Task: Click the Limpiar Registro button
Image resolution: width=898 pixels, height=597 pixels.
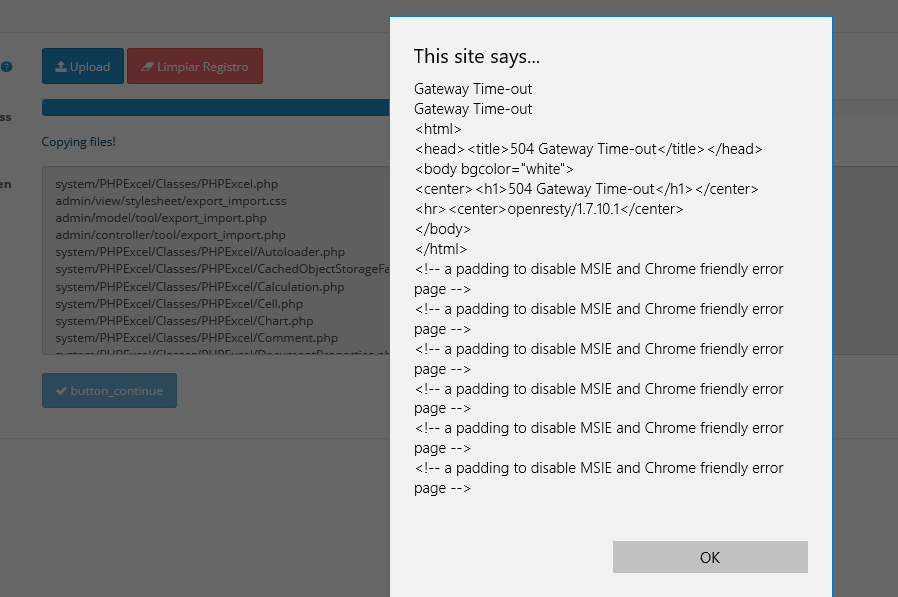Action: coord(195,66)
